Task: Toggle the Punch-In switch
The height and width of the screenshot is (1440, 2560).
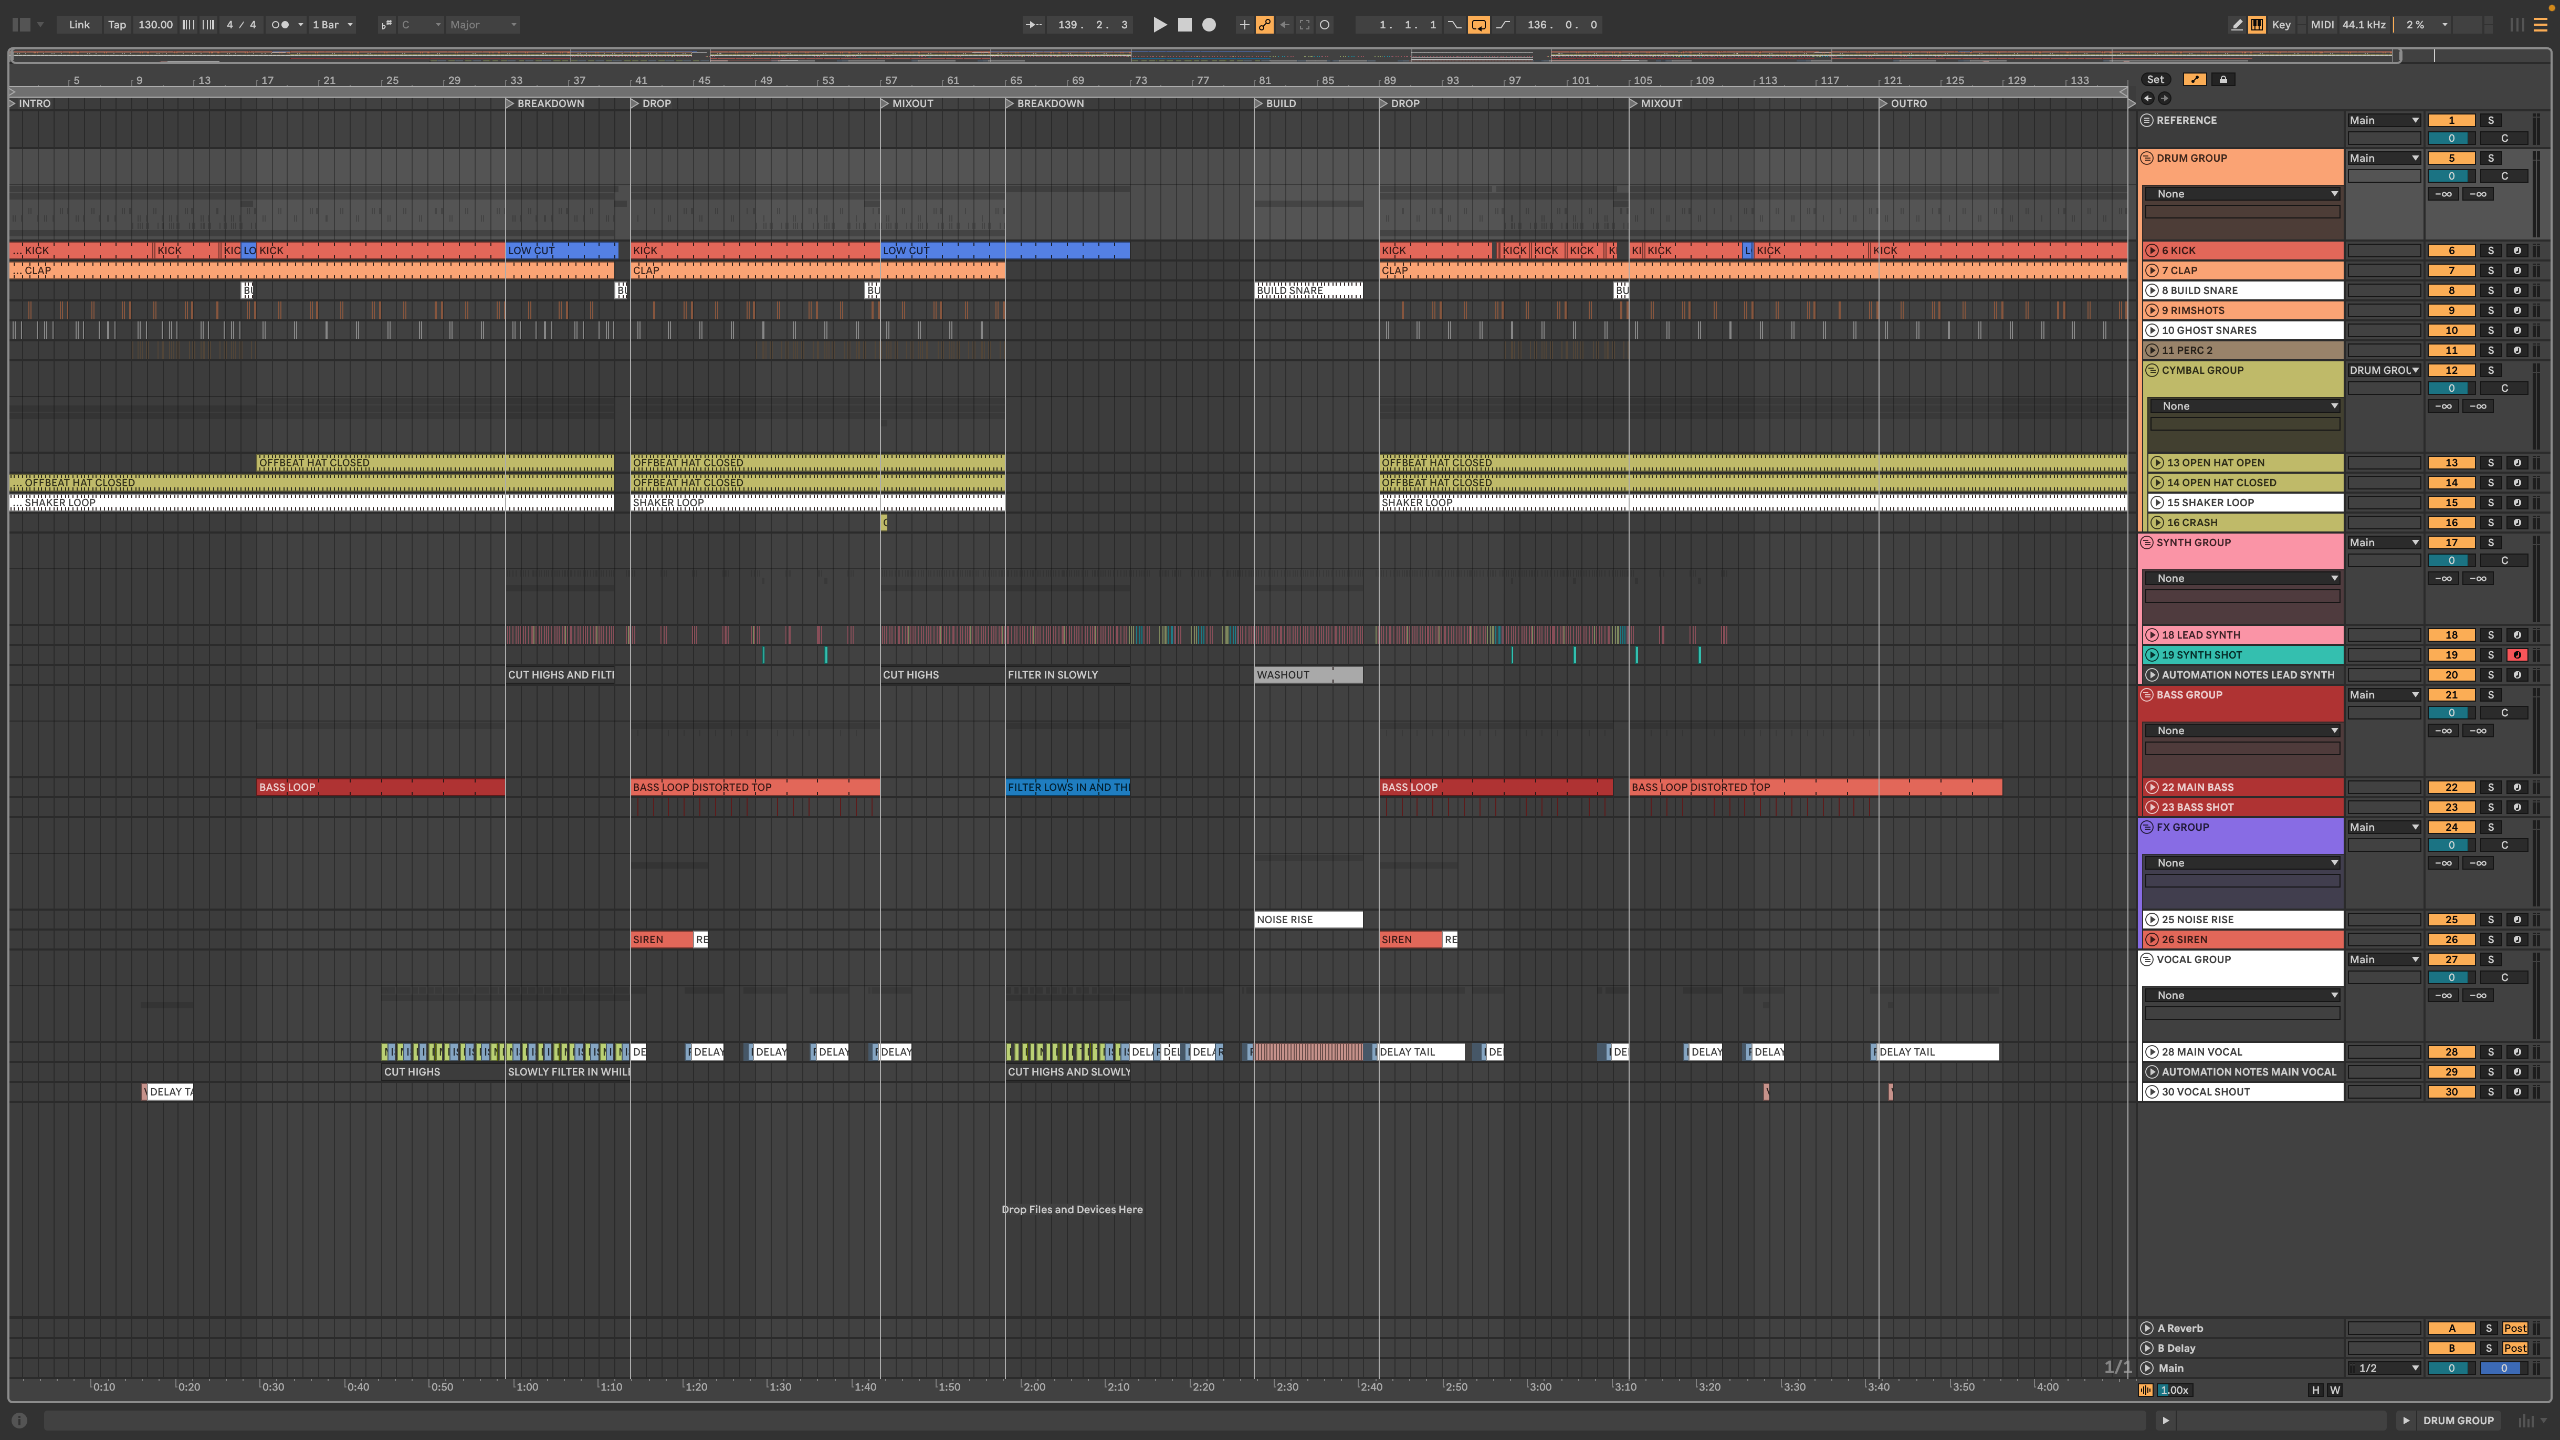Action: pos(1454,25)
